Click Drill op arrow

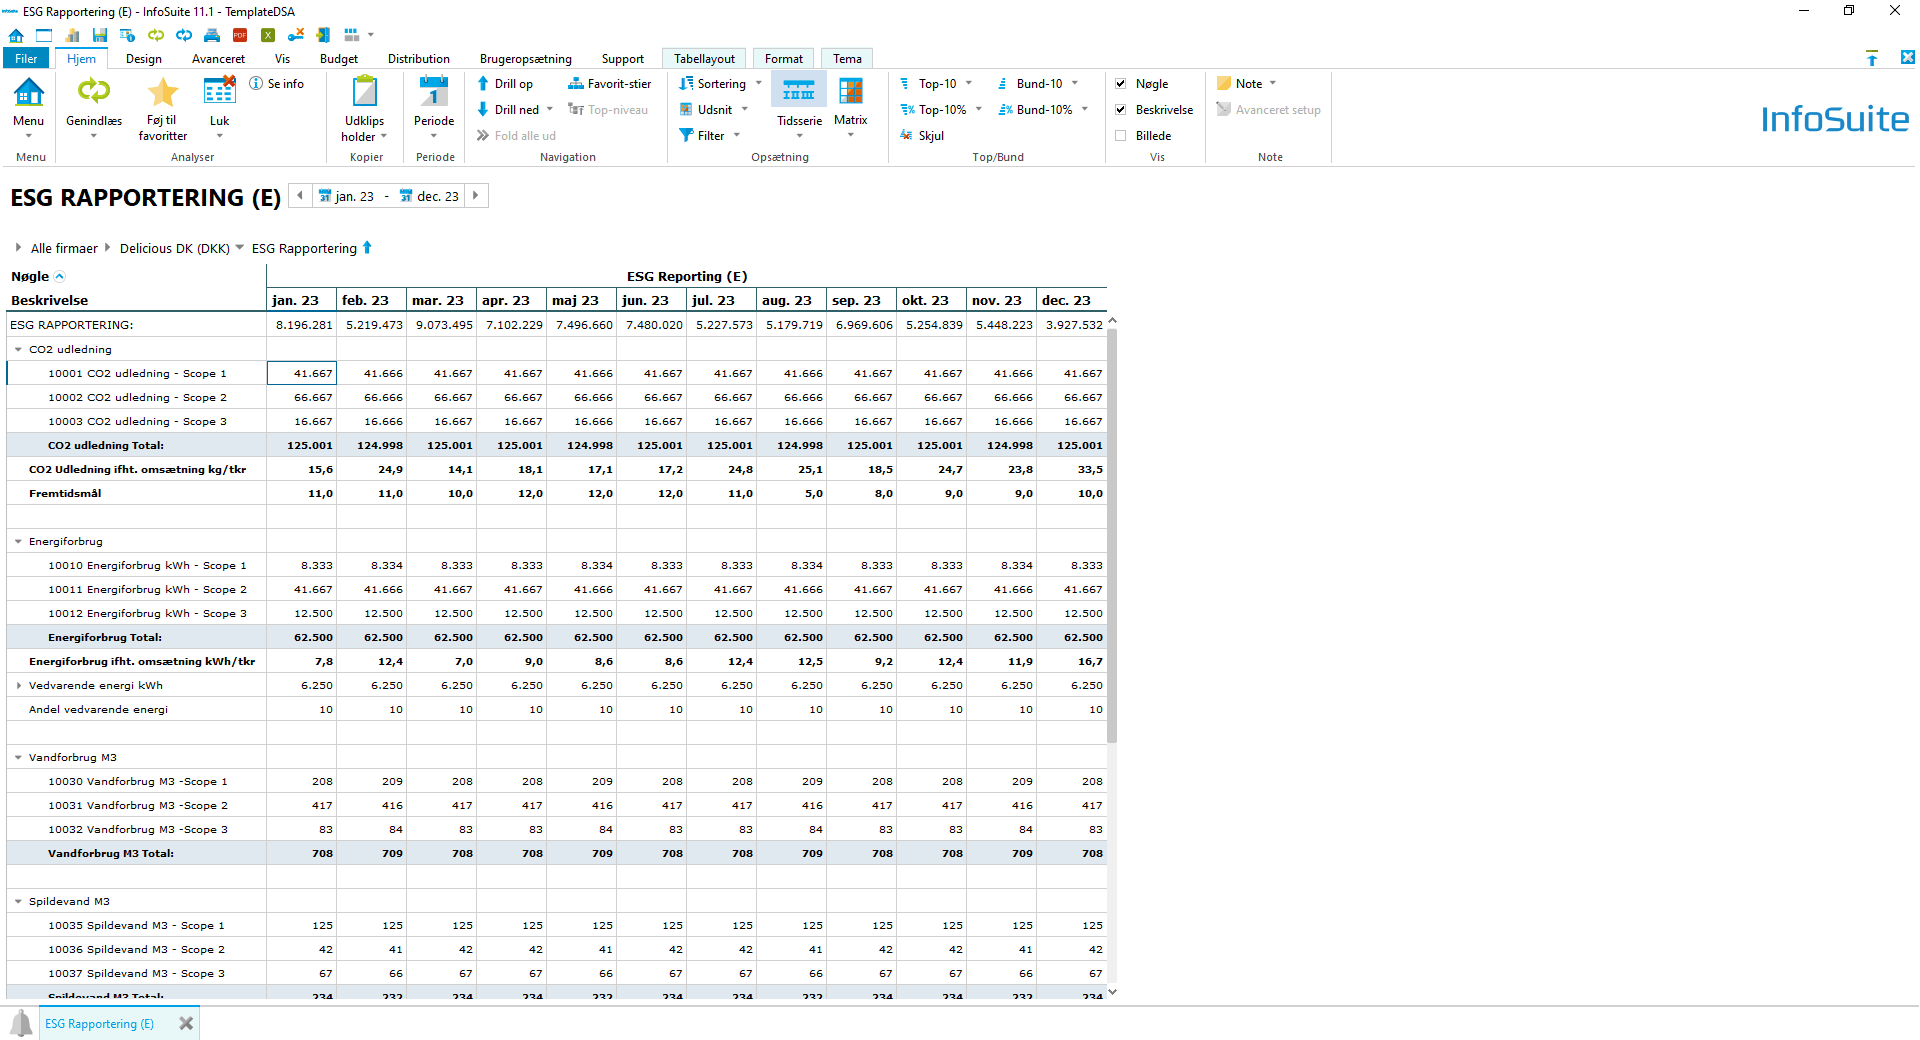(x=505, y=84)
